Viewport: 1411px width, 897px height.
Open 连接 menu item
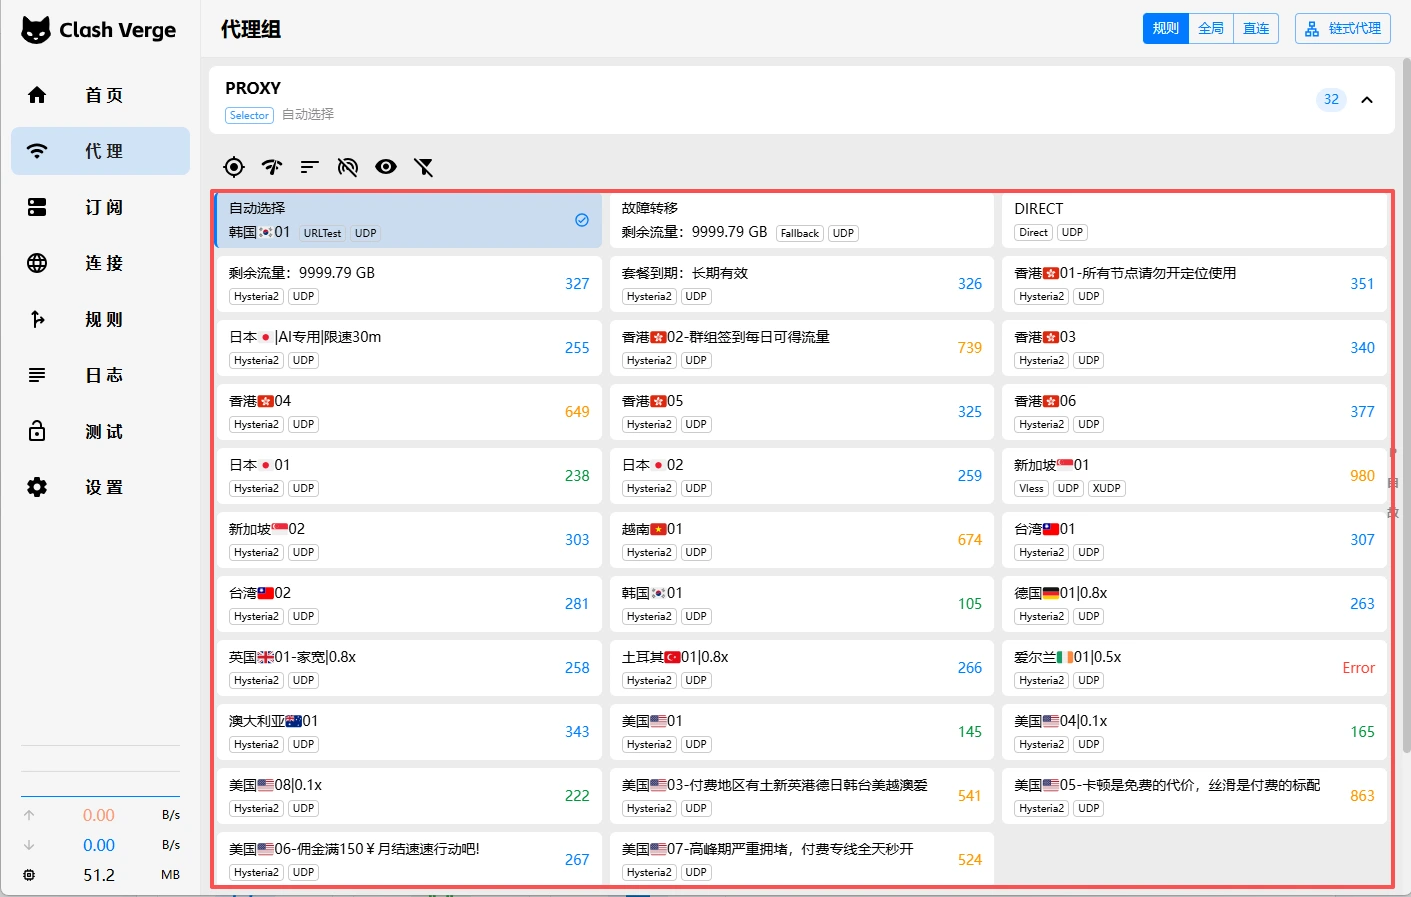[x=100, y=263]
